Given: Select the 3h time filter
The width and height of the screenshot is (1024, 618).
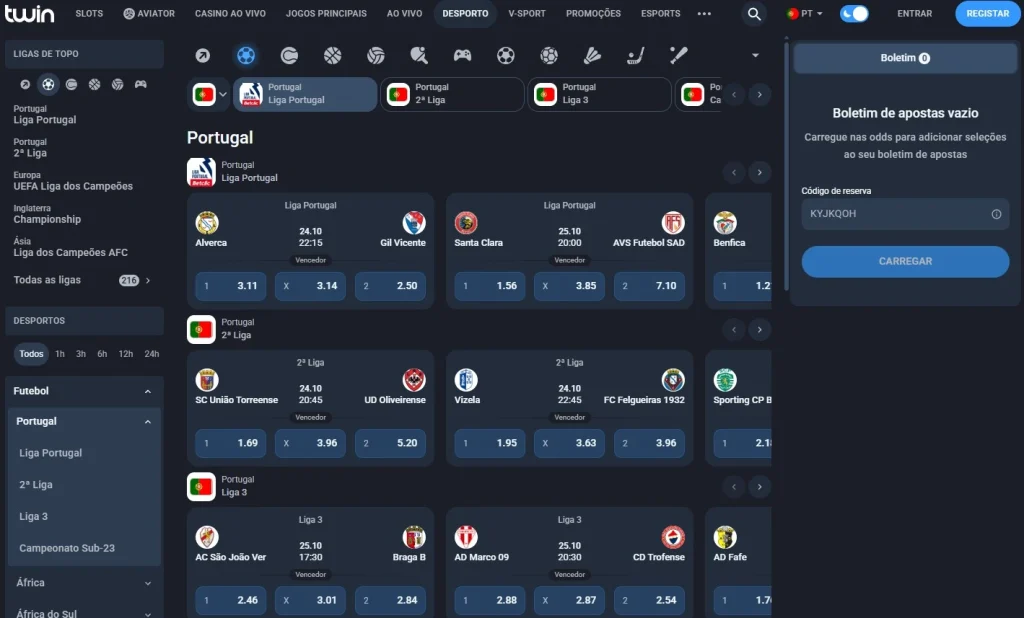Looking at the screenshot, I should (81, 353).
